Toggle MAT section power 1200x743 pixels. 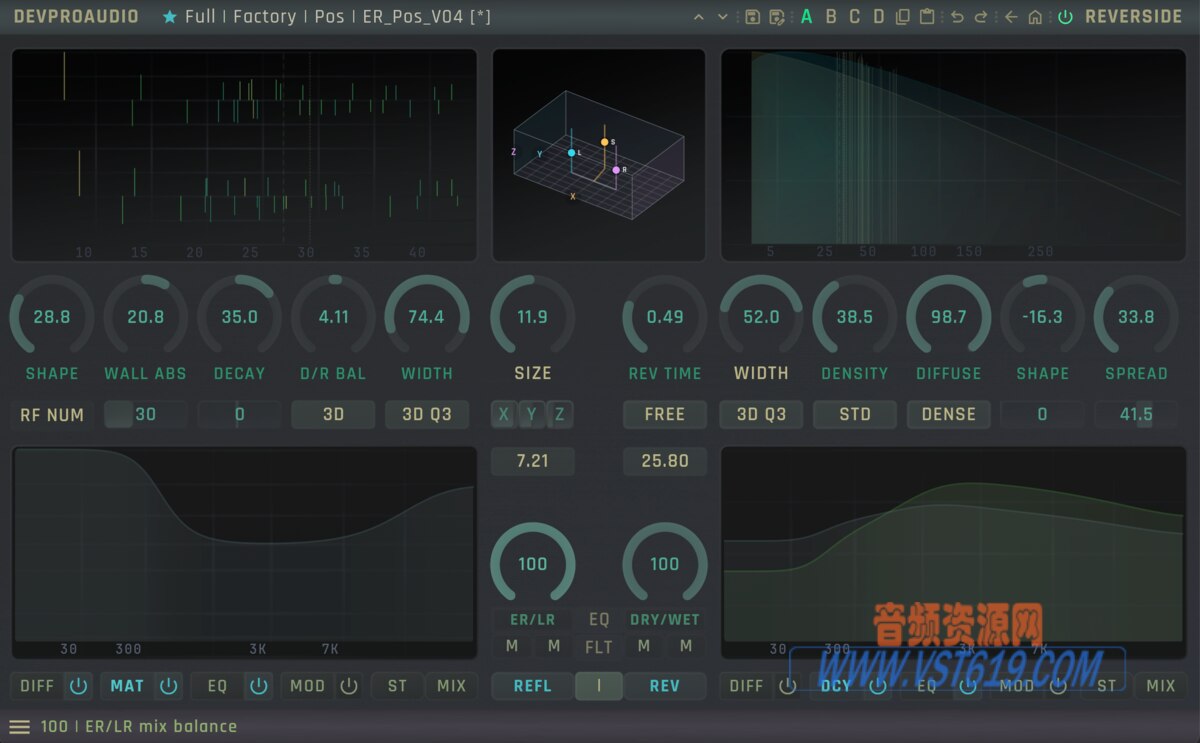tap(169, 686)
